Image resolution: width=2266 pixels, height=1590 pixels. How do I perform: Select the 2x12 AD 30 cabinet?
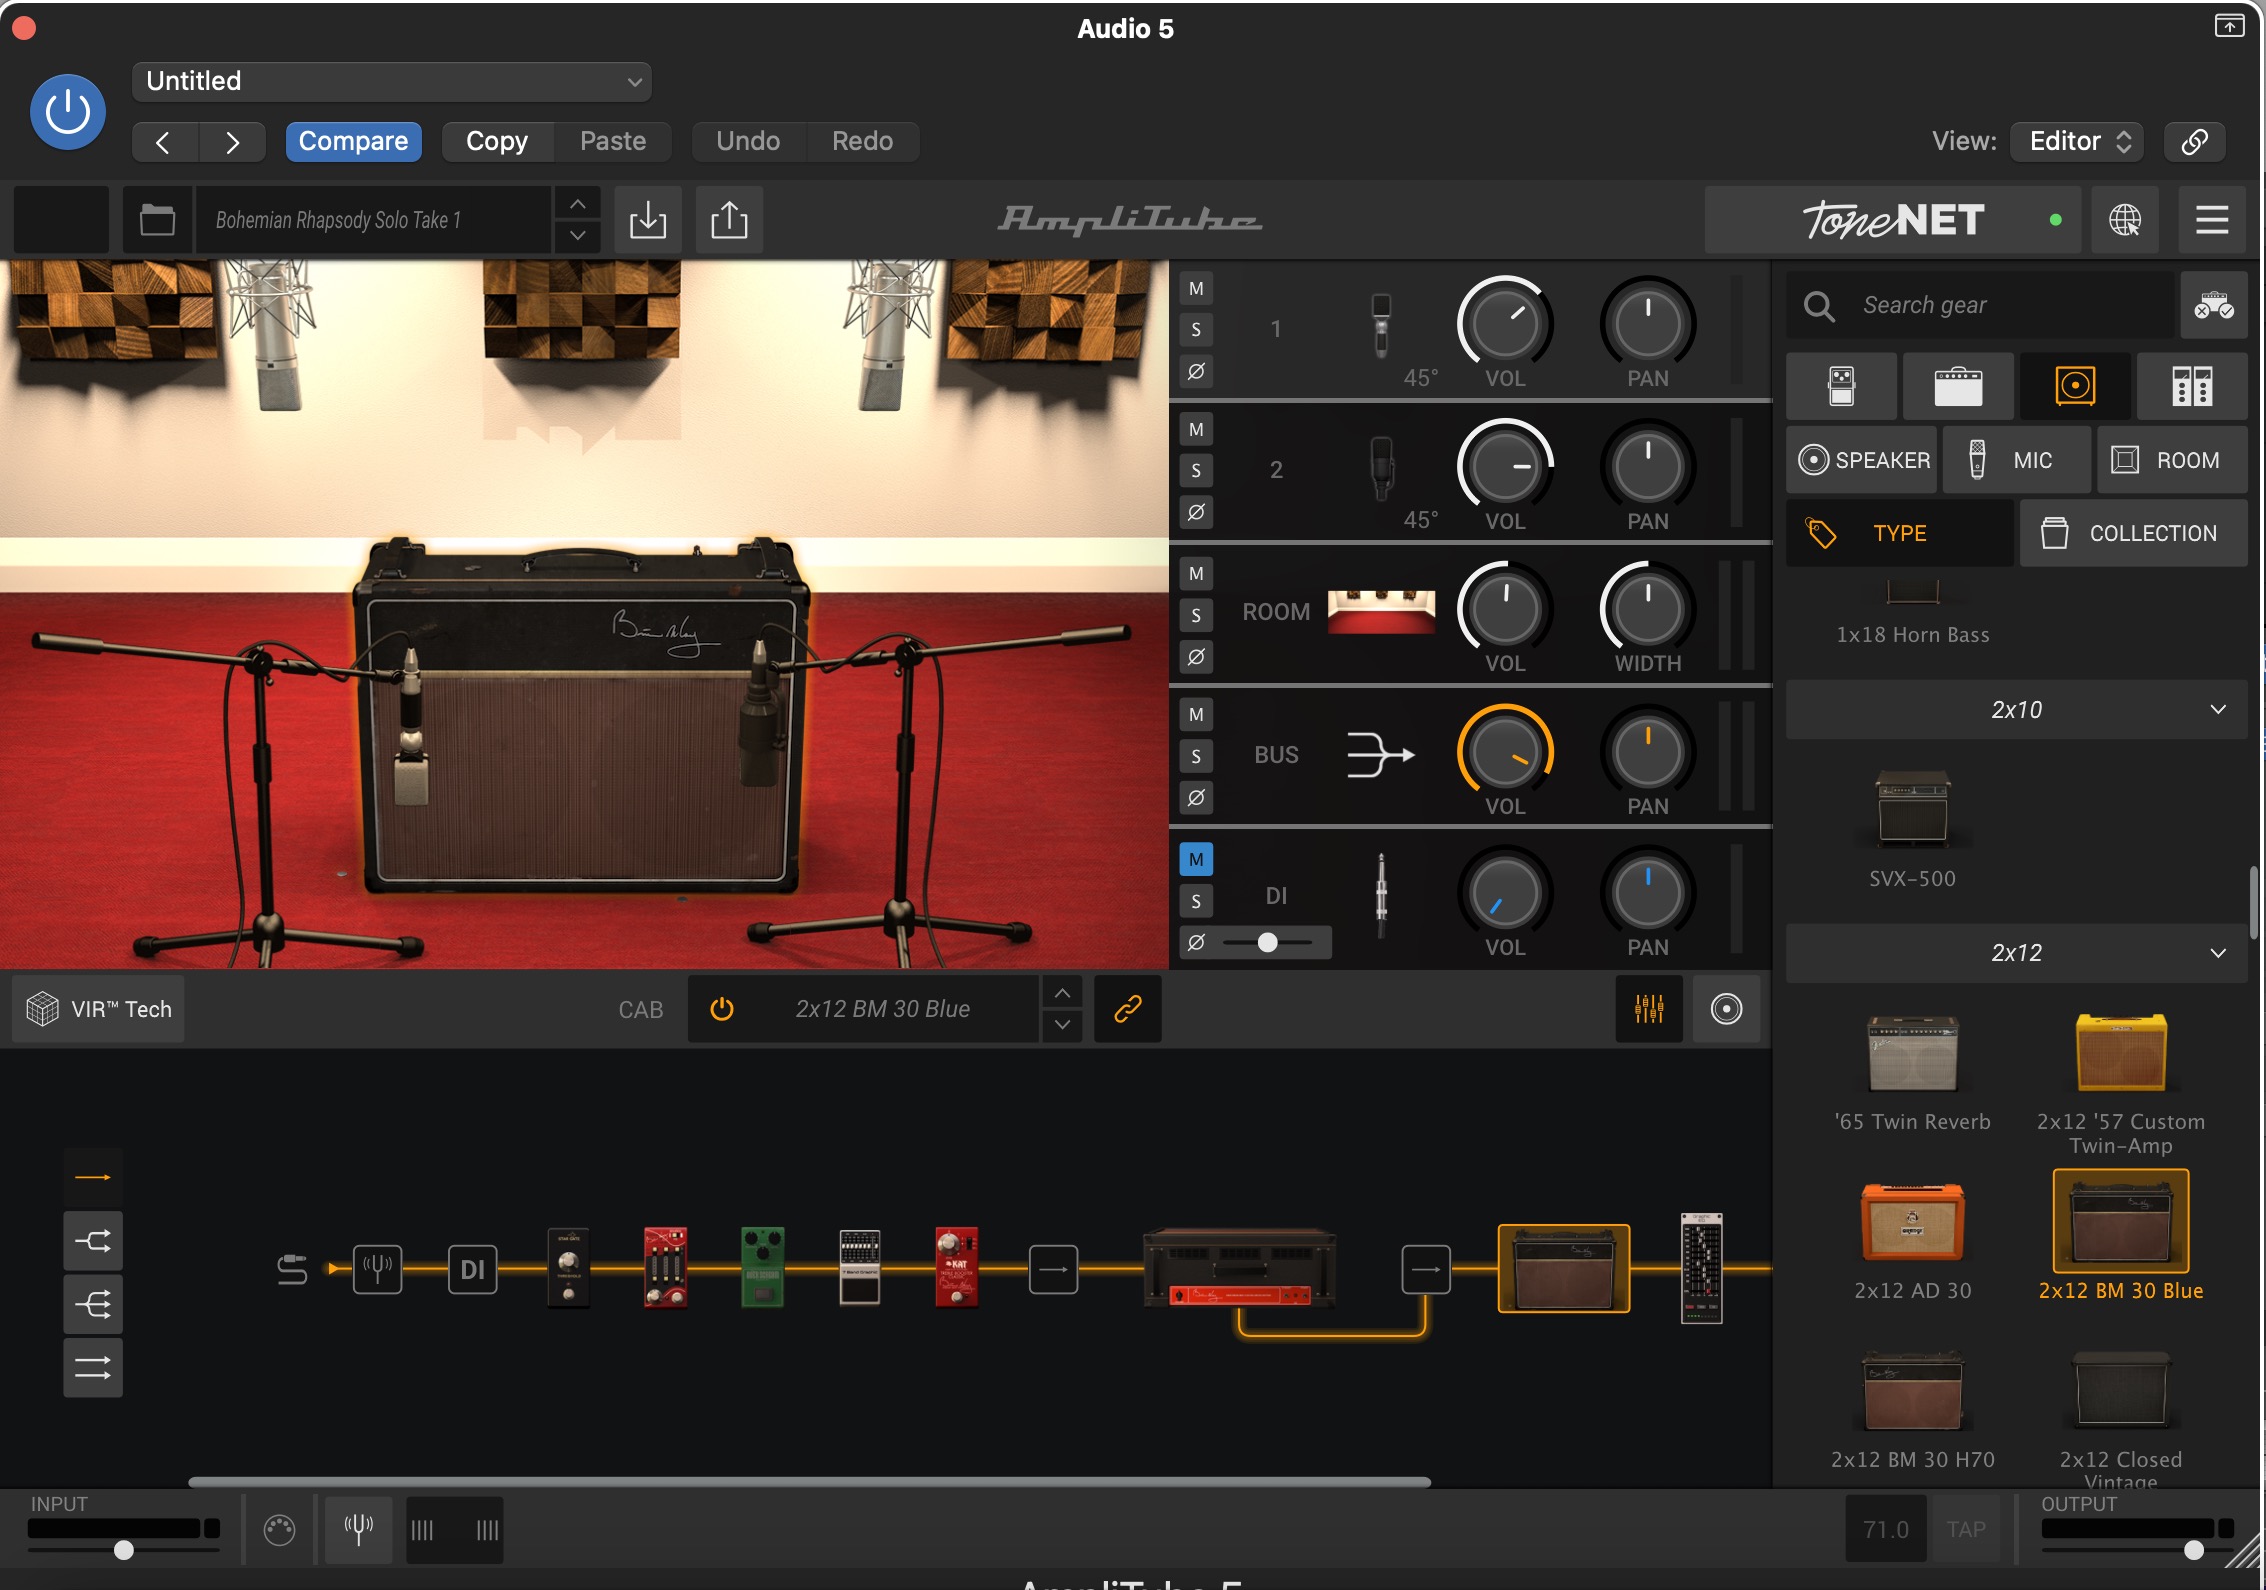click(1912, 1242)
